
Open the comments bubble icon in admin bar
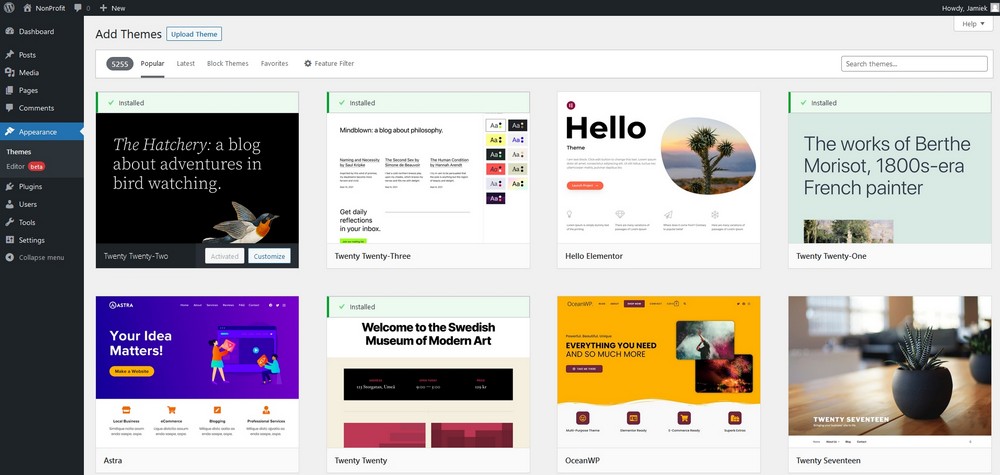pos(78,8)
